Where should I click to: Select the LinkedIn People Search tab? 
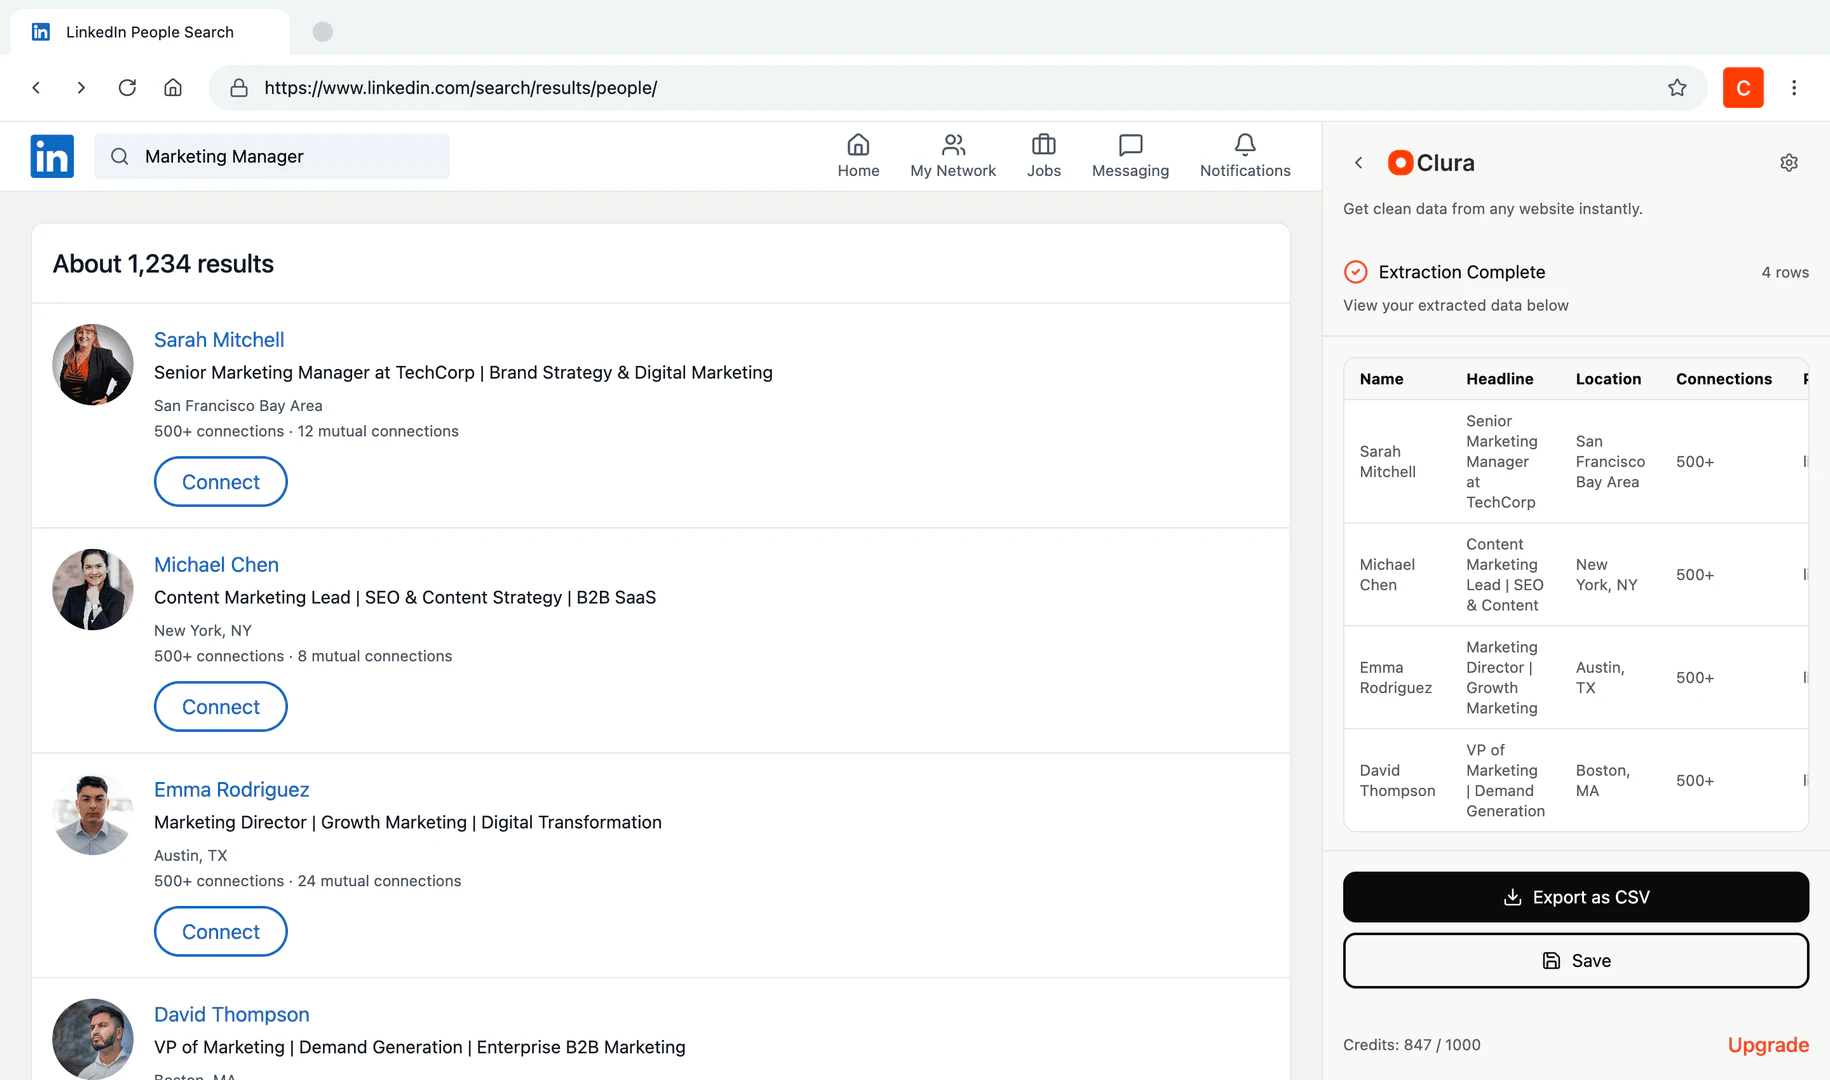148,31
